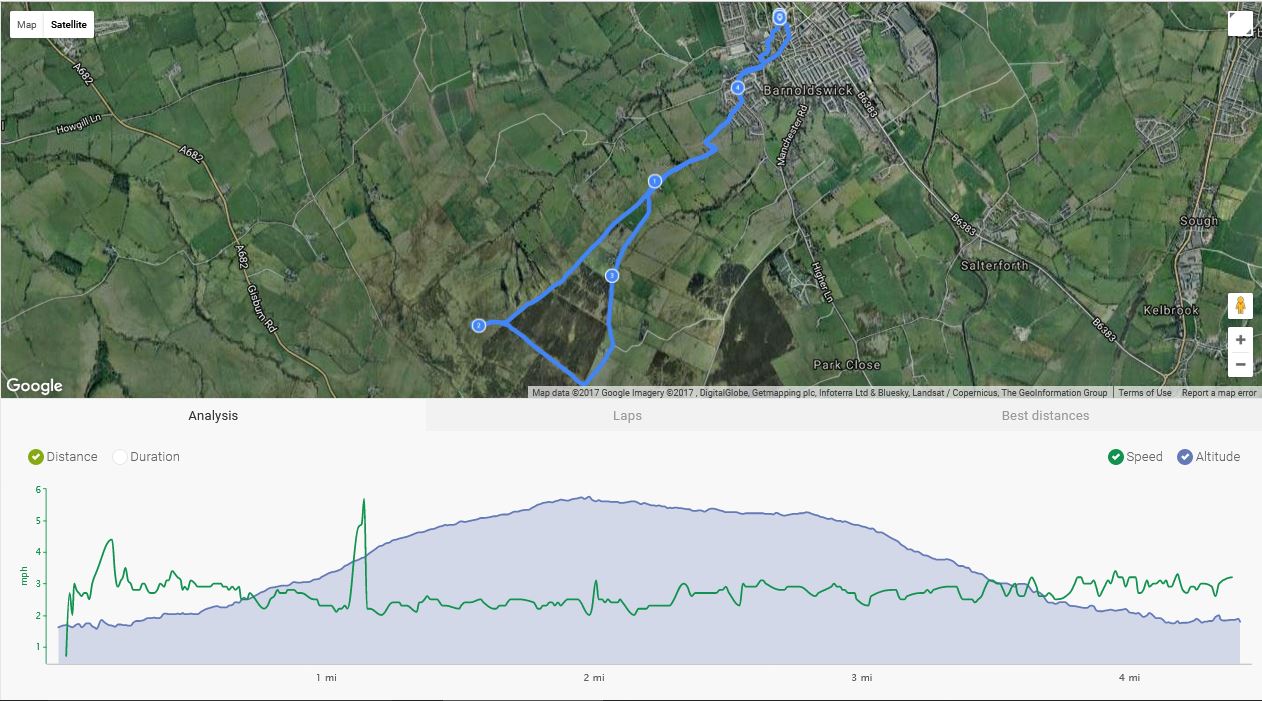
Task: Toggle fullscreen map view
Action: [x=1240, y=24]
